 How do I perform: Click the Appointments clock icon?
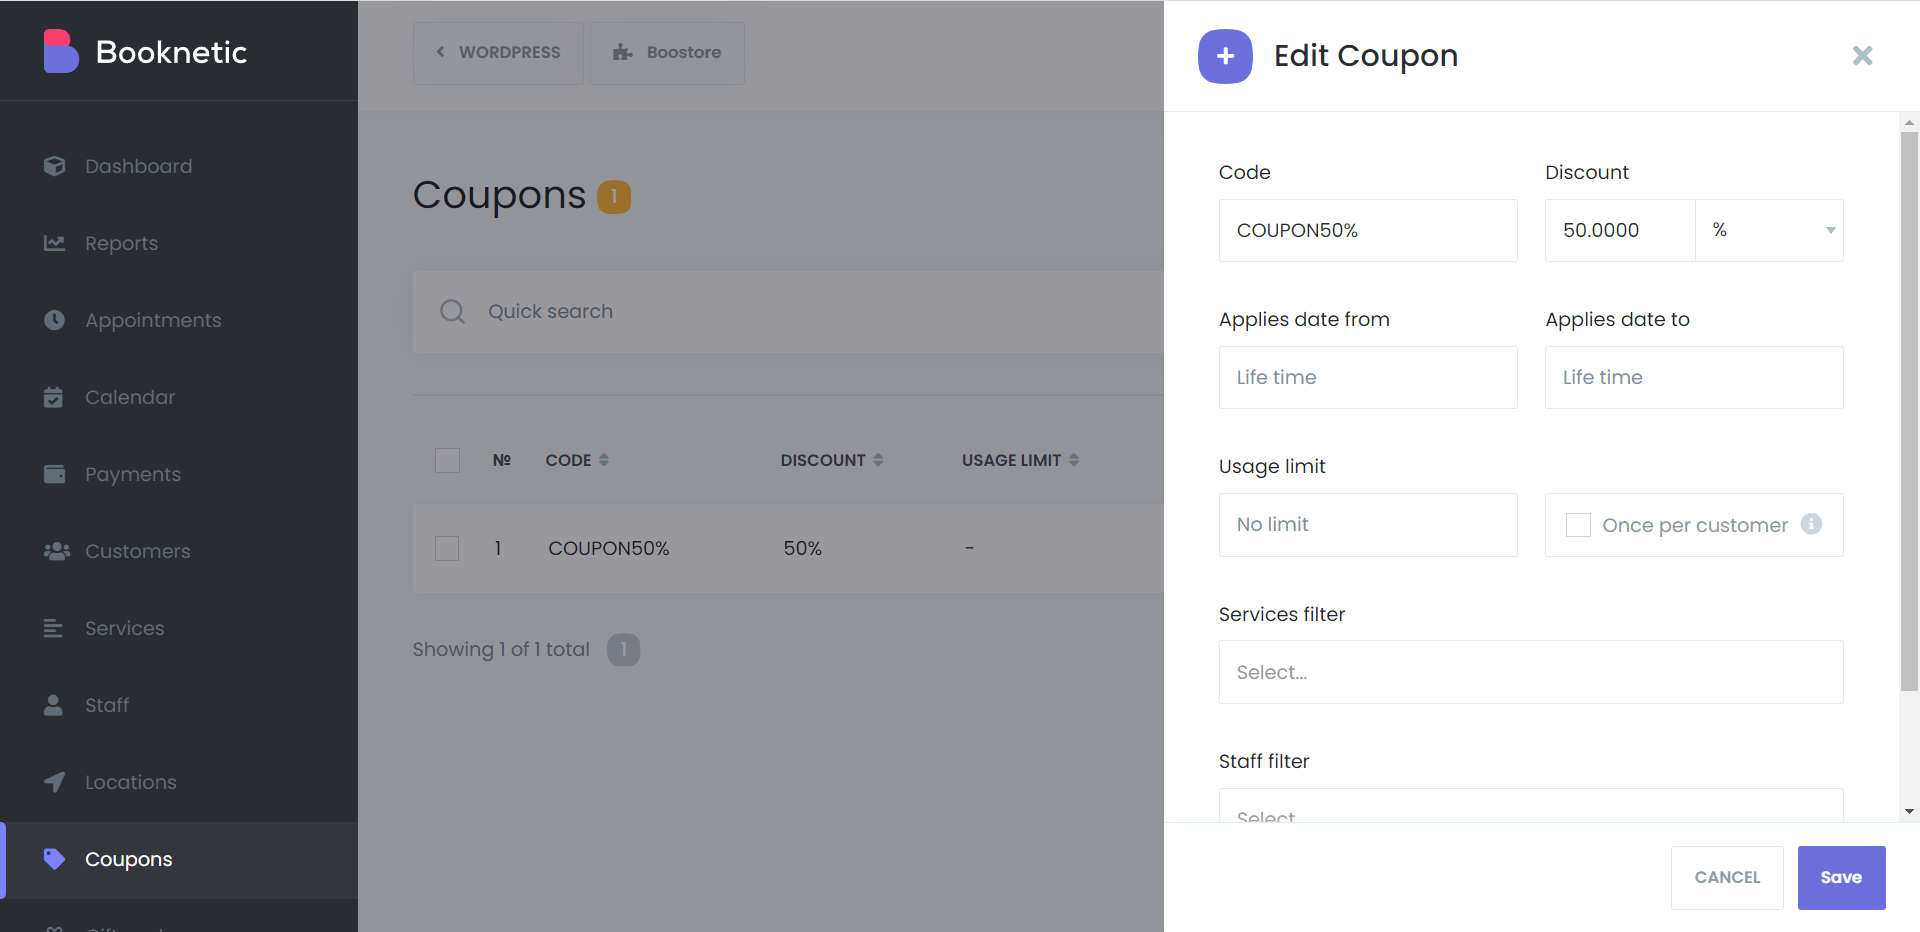[54, 320]
